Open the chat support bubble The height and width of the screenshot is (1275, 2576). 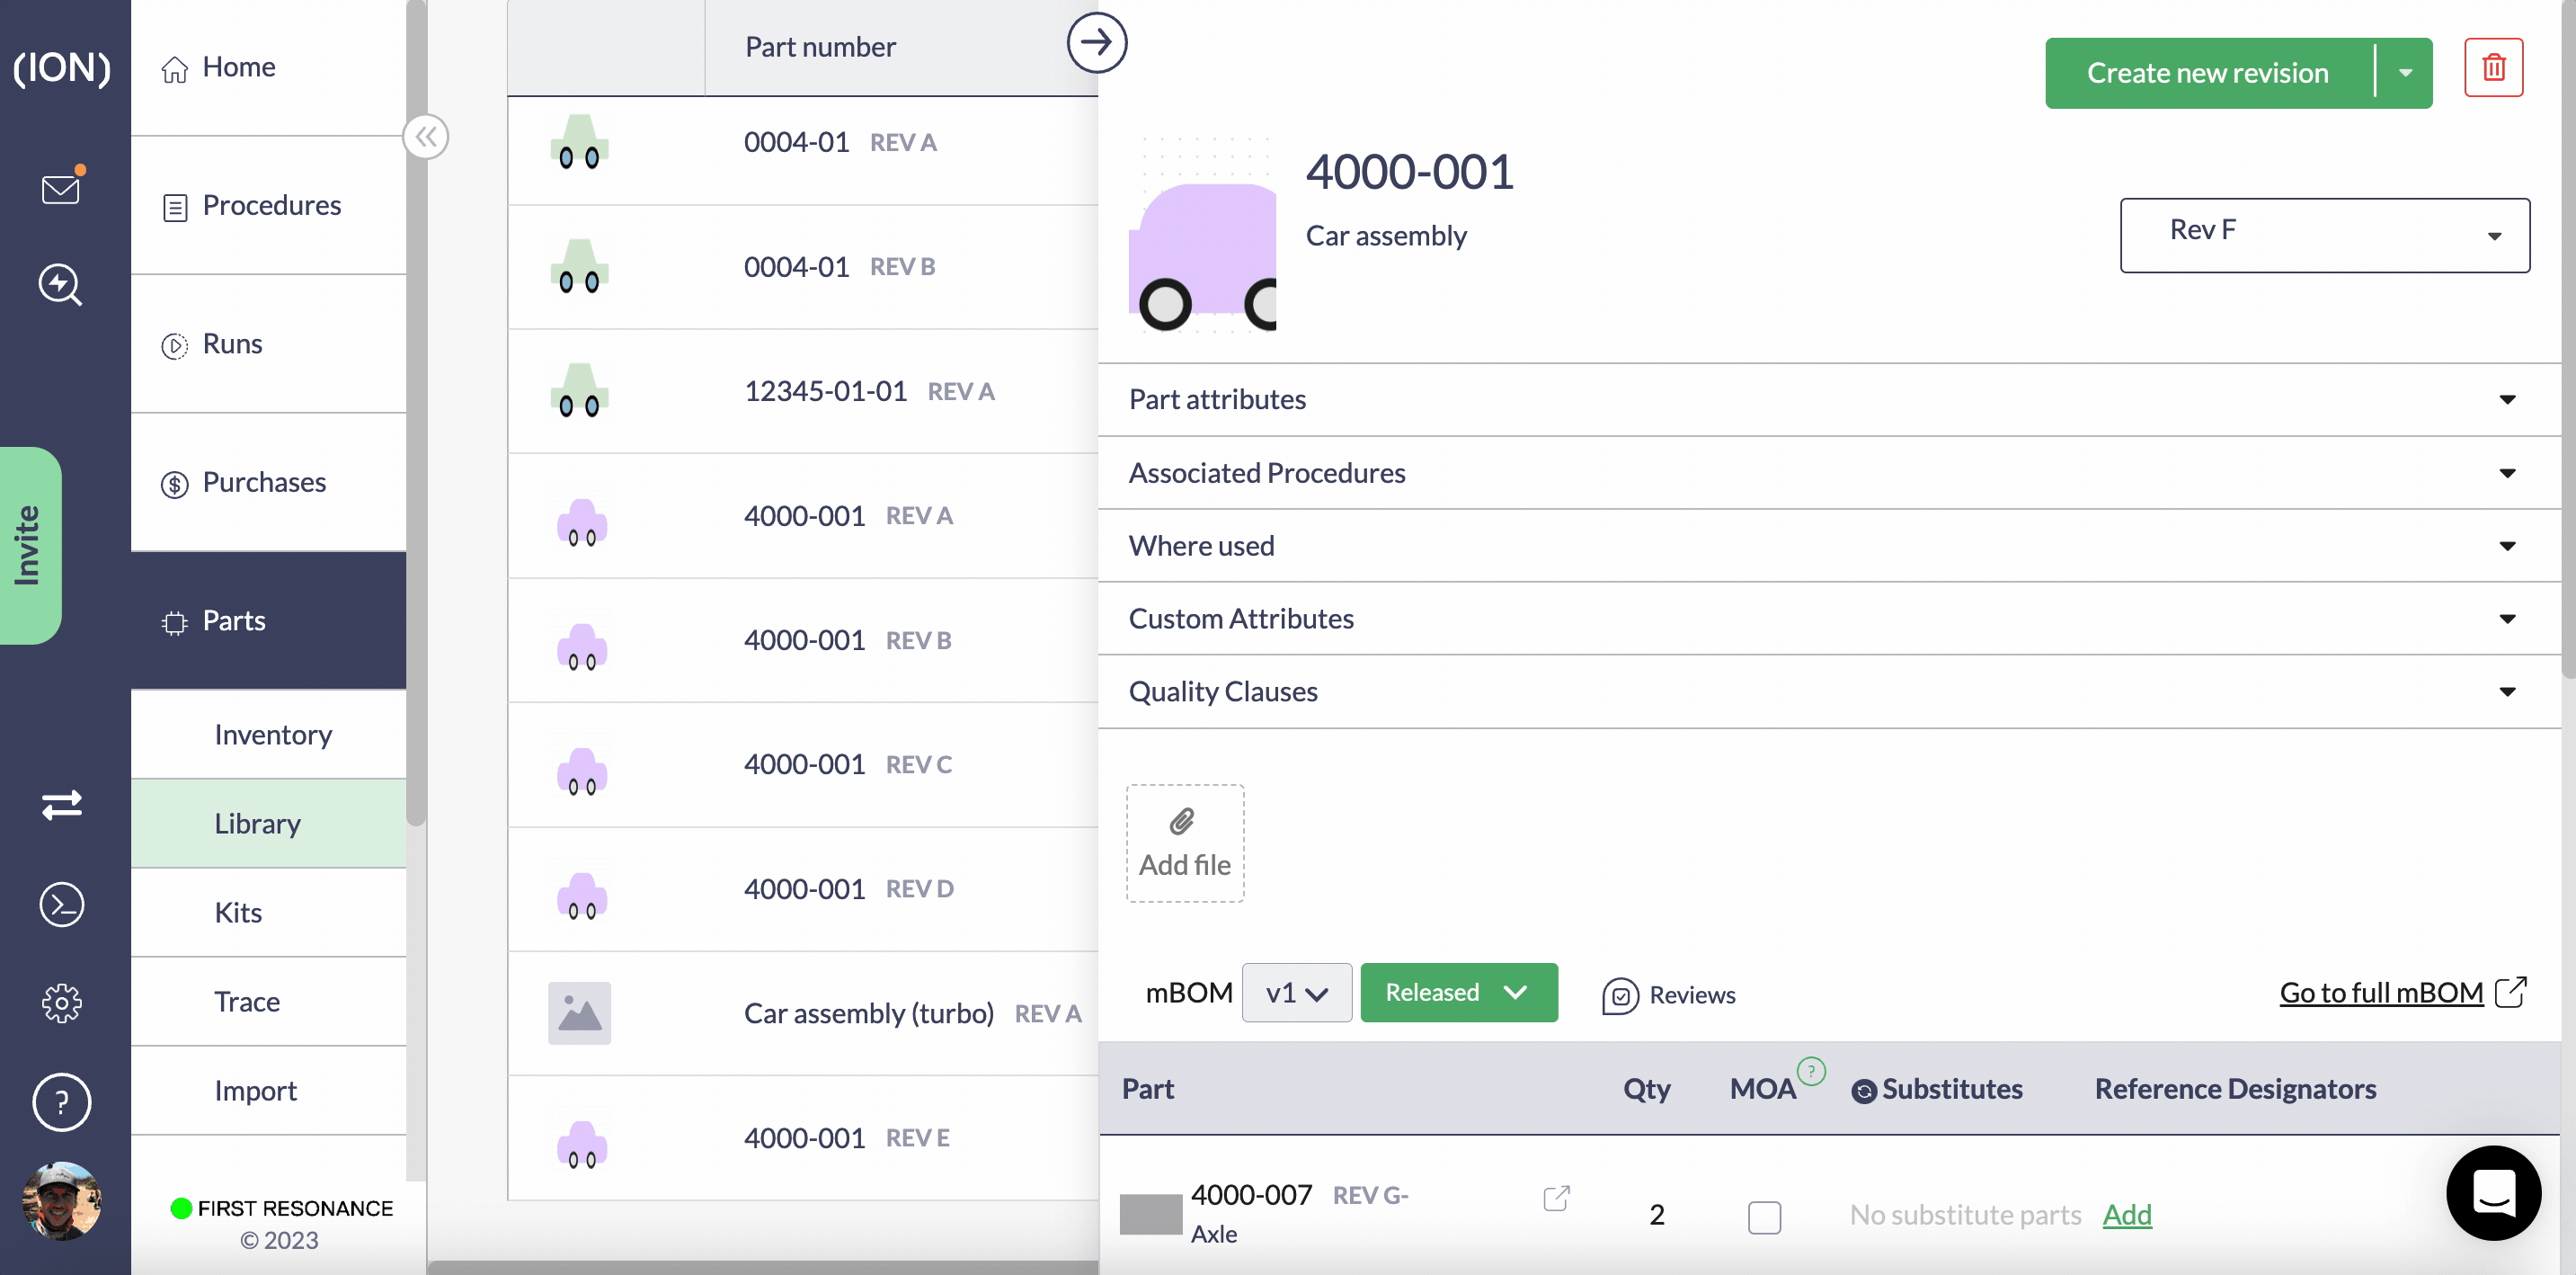tap(2493, 1192)
